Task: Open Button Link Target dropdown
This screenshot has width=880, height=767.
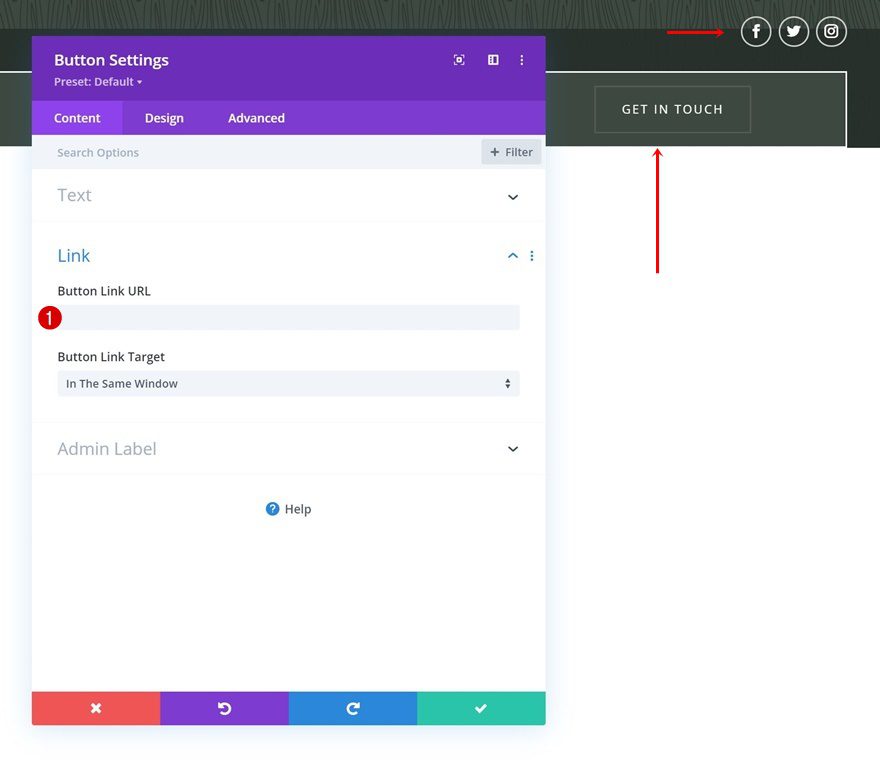Action: [x=288, y=384]
